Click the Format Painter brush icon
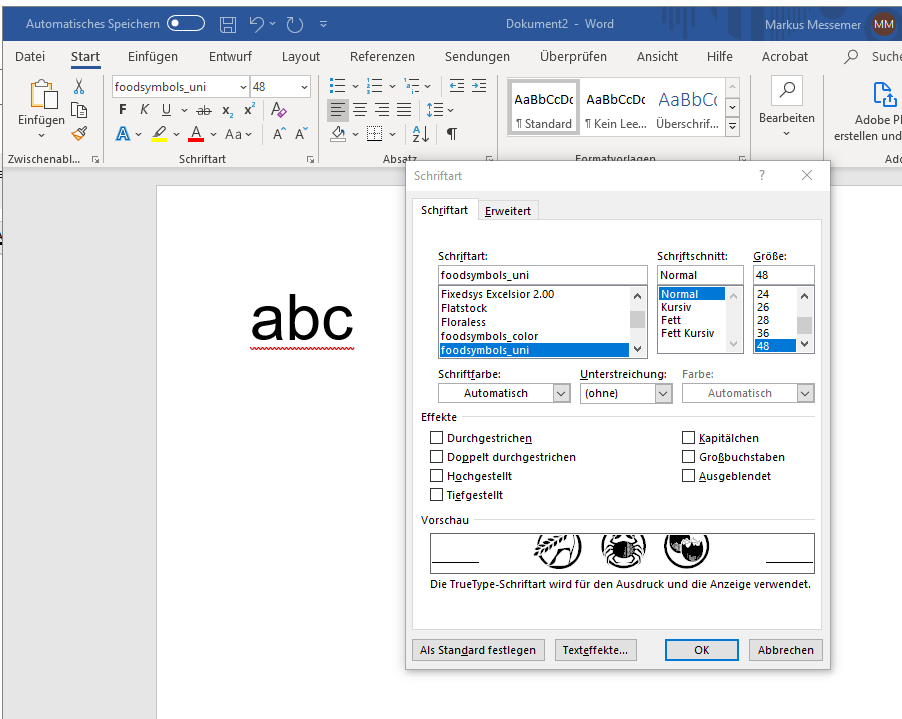The image size is (902, 719). (79, 134)
